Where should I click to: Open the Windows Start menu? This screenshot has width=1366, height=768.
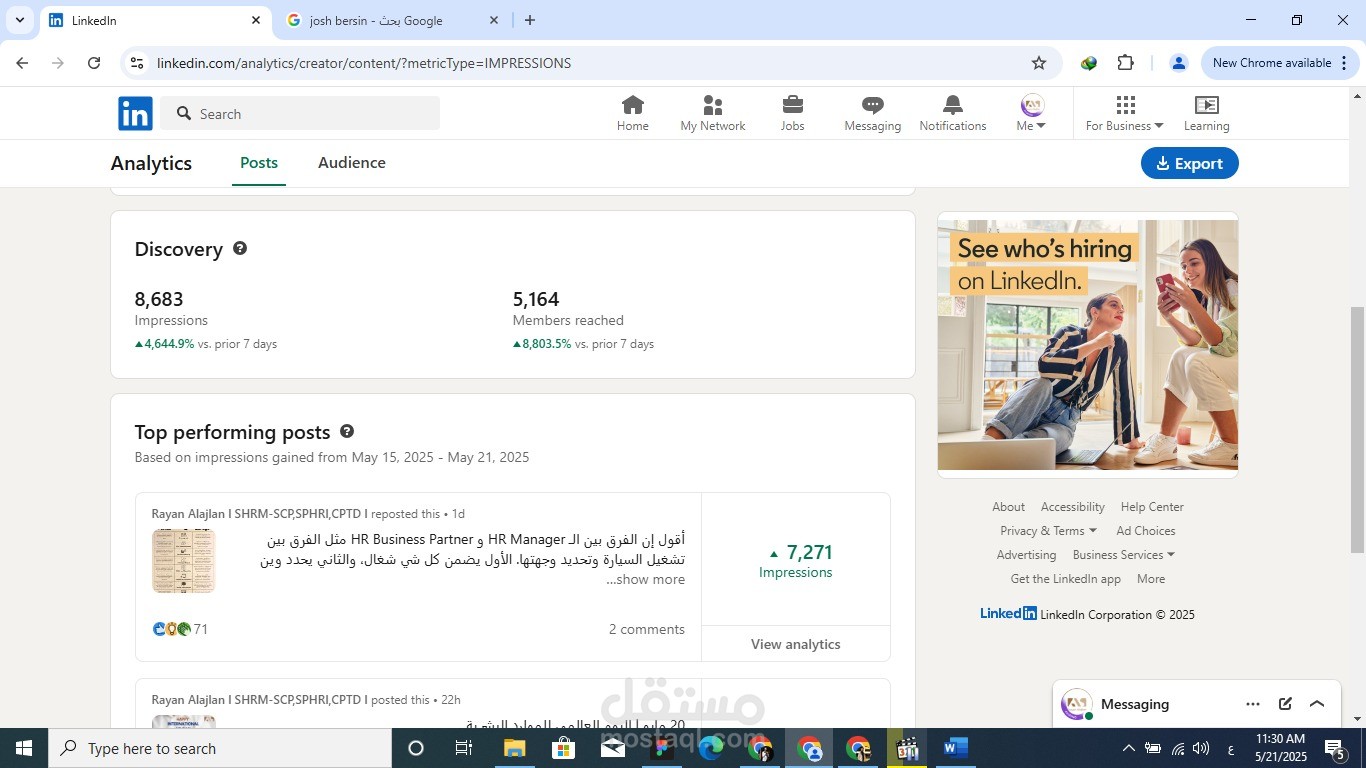tap(24, 748)
